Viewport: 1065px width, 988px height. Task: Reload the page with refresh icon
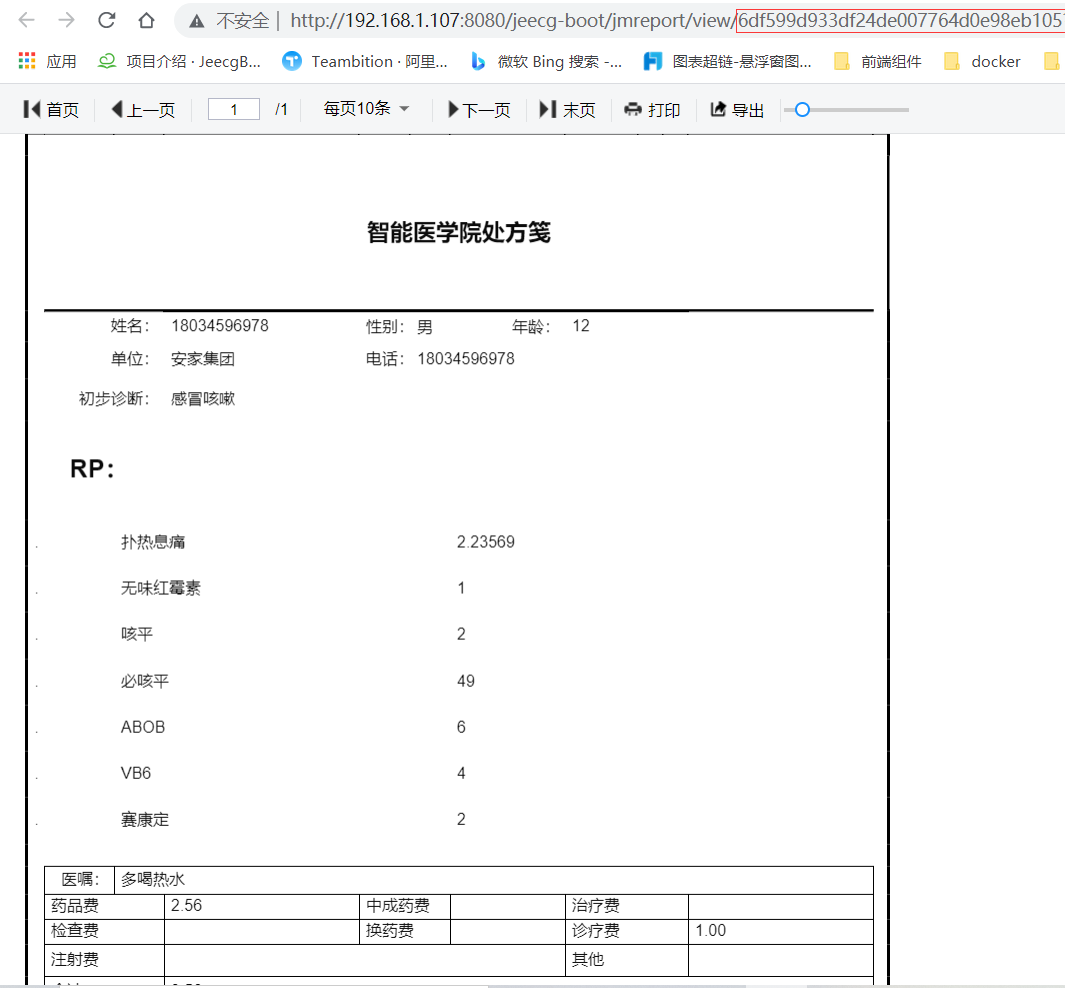pos(107,20)
